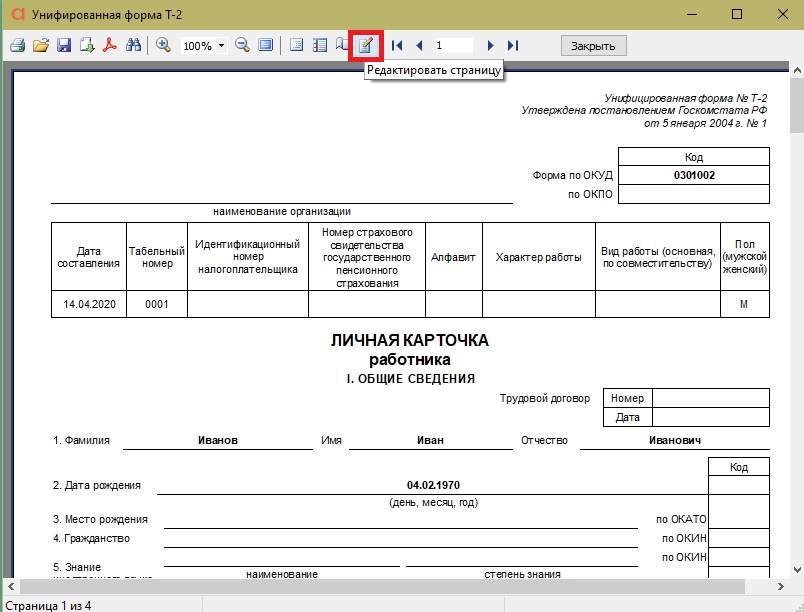Click the status bar text Страница 1 из 4

48,605
